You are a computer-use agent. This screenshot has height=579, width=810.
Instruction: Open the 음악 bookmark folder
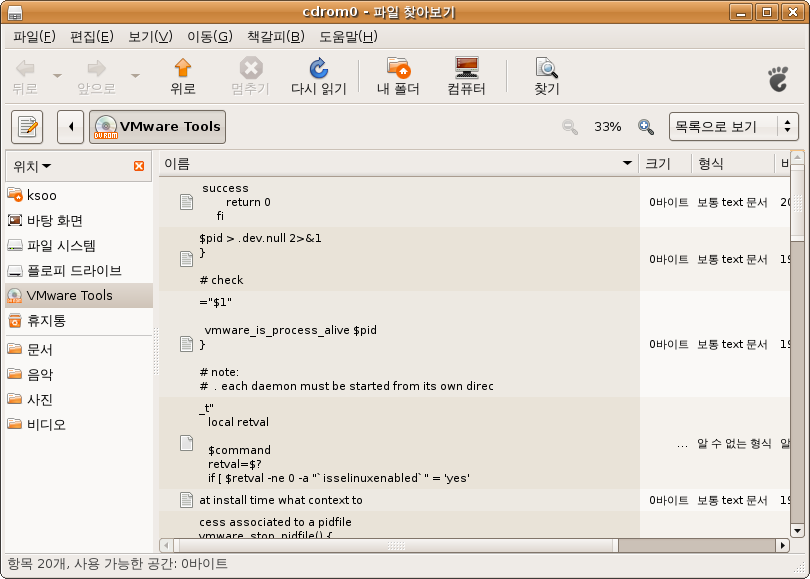coord(79,374)
